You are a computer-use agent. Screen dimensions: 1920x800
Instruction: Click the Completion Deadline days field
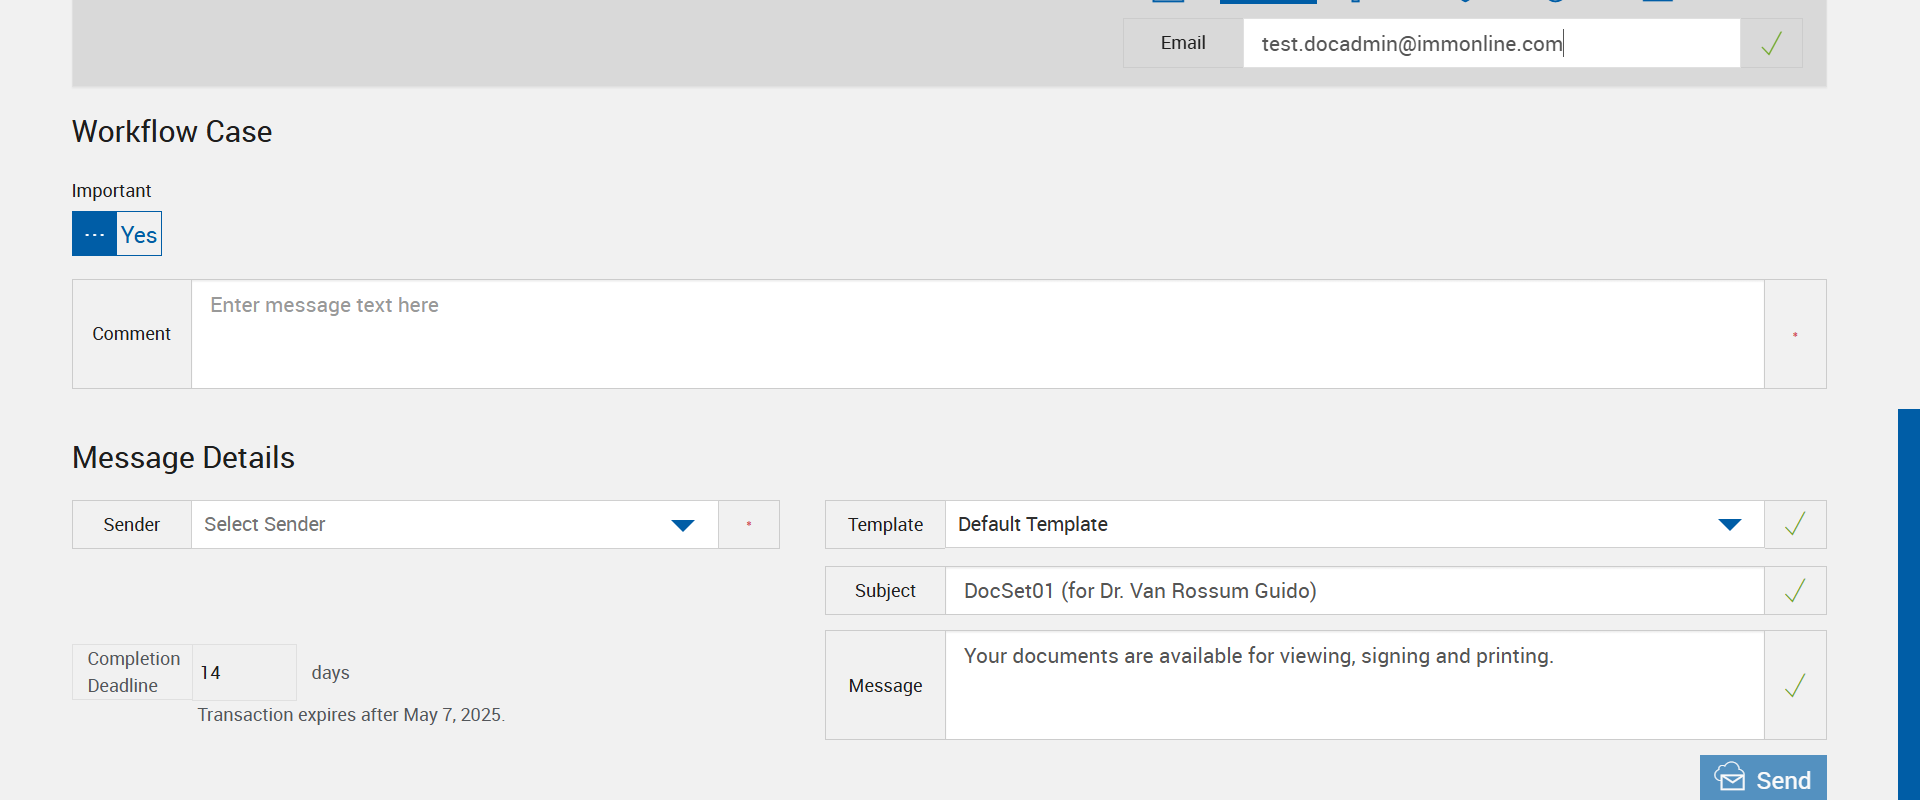(243, 673)
